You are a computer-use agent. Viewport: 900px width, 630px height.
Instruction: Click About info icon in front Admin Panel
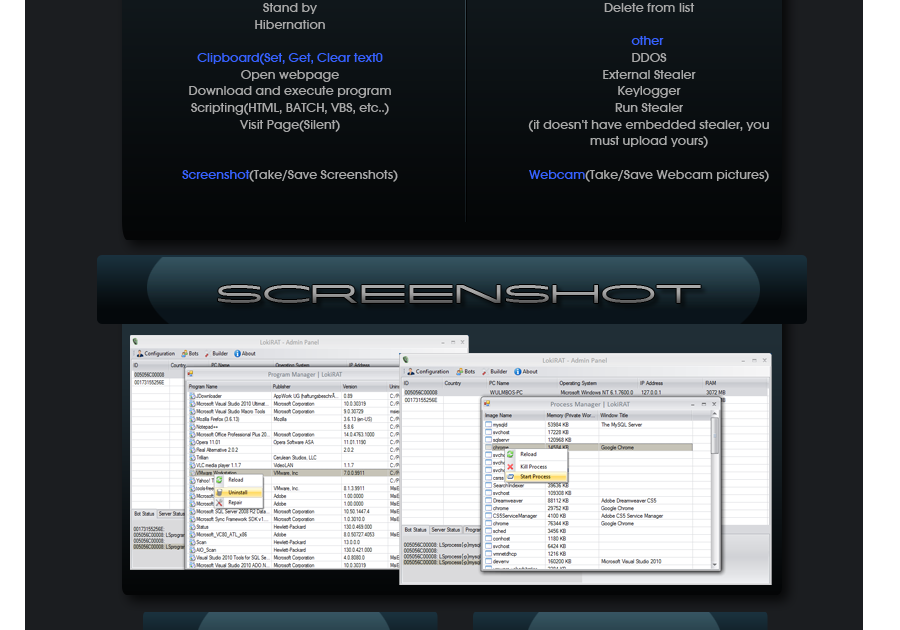(518, 372)
